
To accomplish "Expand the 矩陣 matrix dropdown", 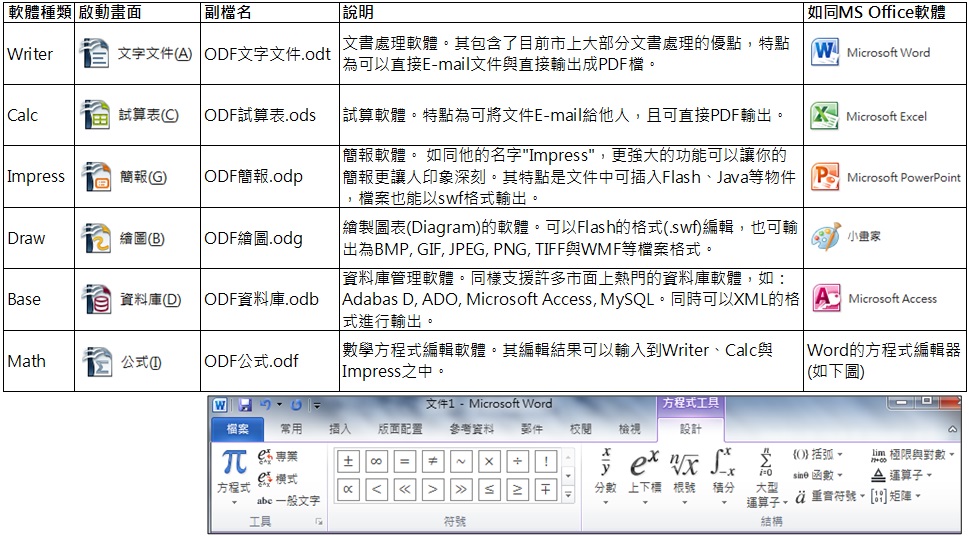I will click(x=901, y=496).
